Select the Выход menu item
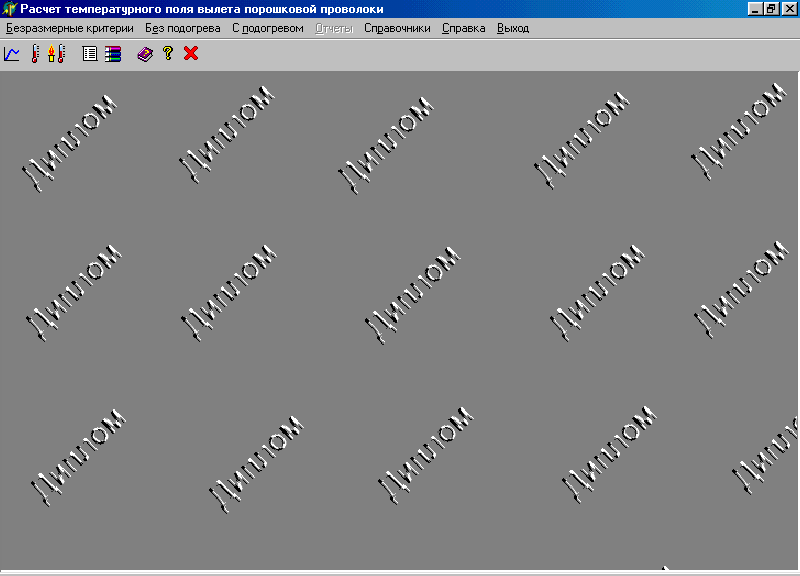The image size is (800, 576). tap(513, 29)
